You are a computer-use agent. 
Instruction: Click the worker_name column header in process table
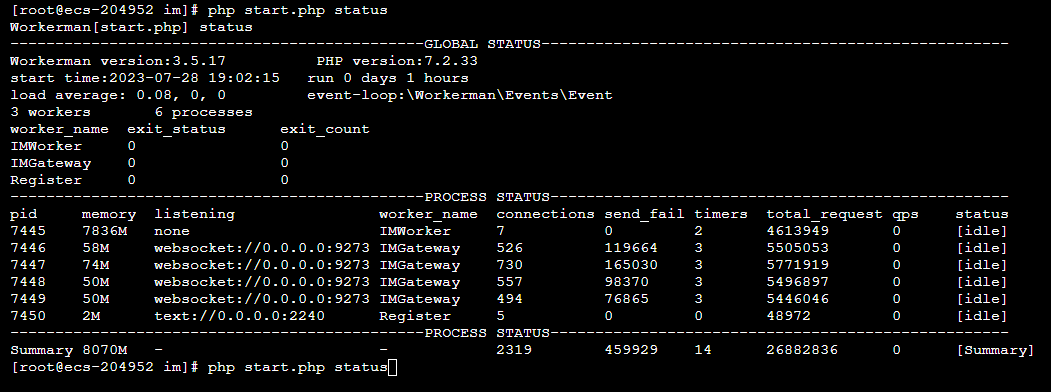pyautogui.click(x=428, y=214)
